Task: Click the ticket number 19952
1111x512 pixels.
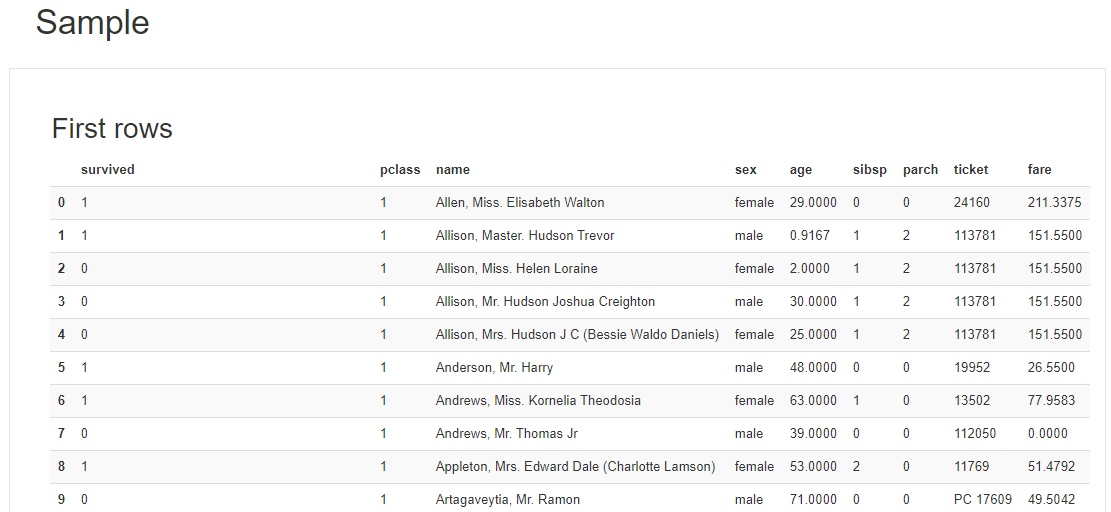Action: [972, 368]
